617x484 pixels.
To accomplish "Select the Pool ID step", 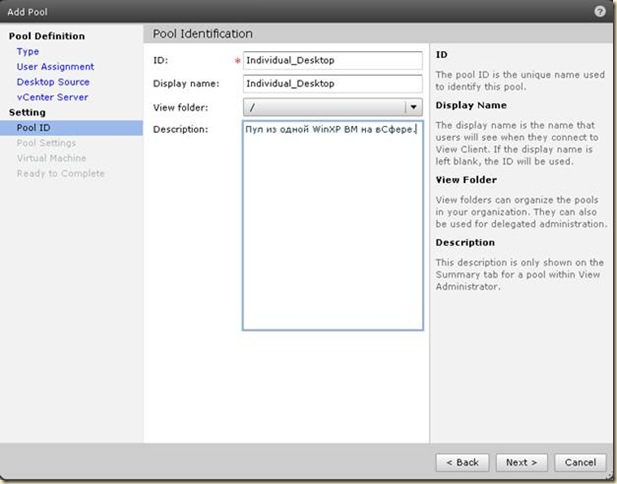I will coord(71,128).
